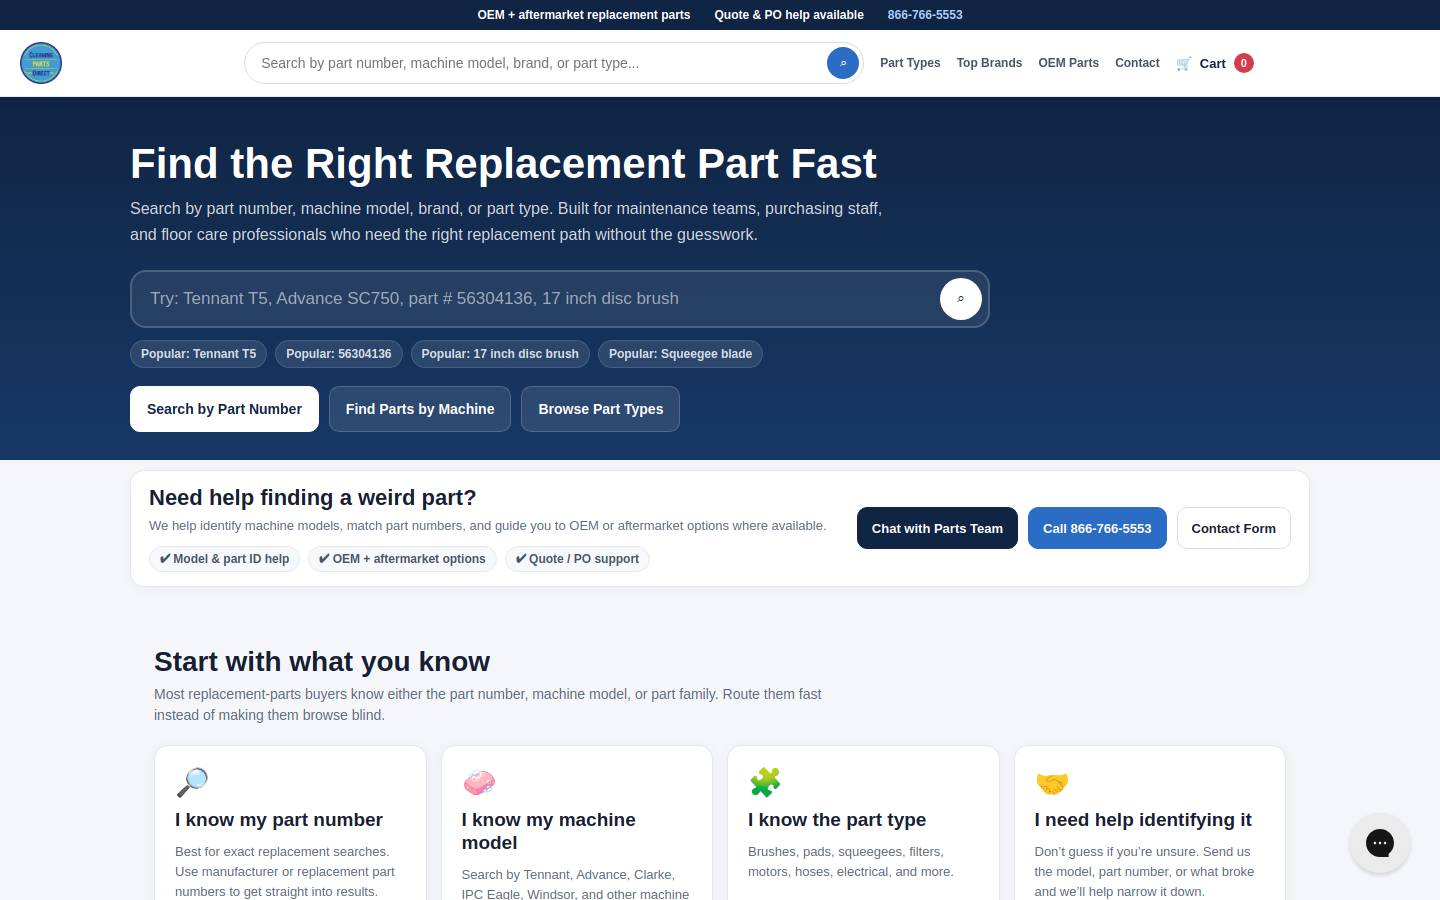Select the Popular: Tennant T5 chip

pos(198,354)
